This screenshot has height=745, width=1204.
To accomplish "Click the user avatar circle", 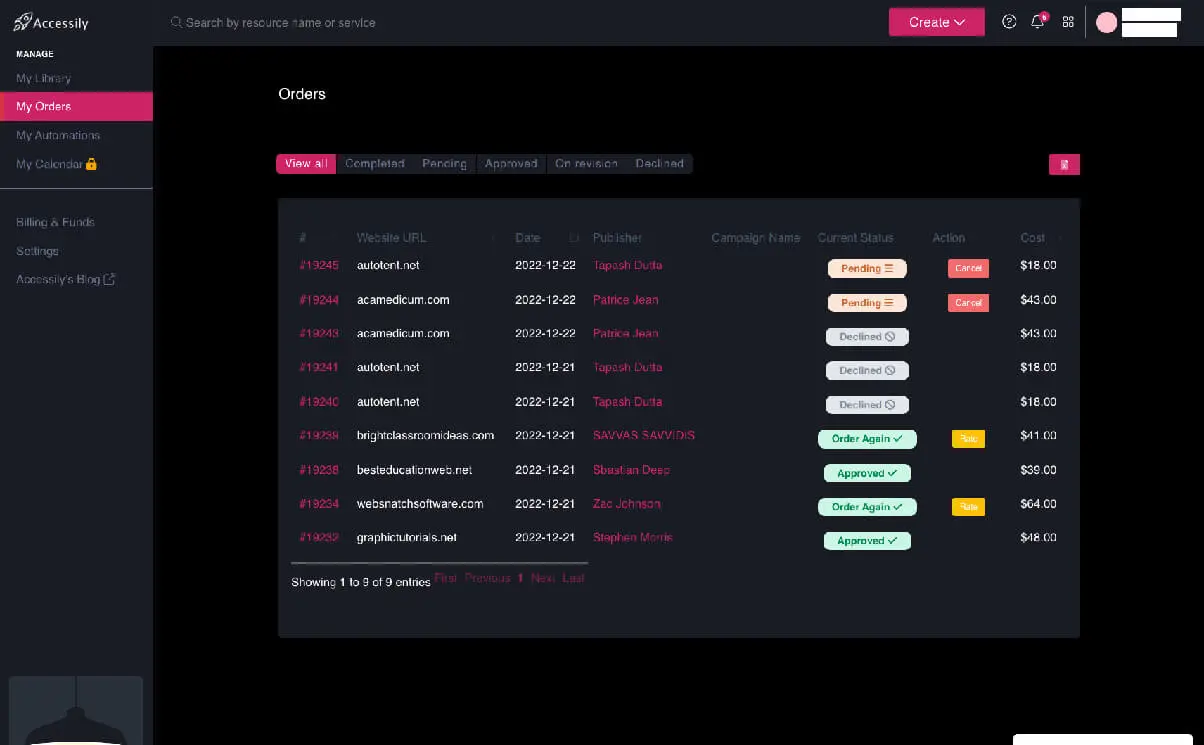I will (1106, 23).
